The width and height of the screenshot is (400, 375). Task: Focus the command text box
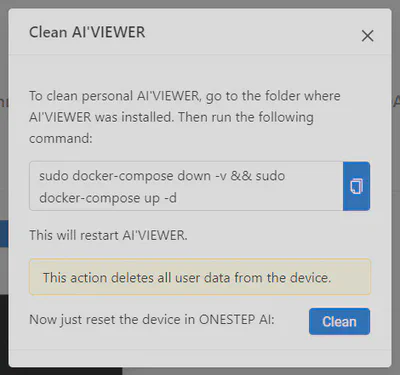point(186,186)
